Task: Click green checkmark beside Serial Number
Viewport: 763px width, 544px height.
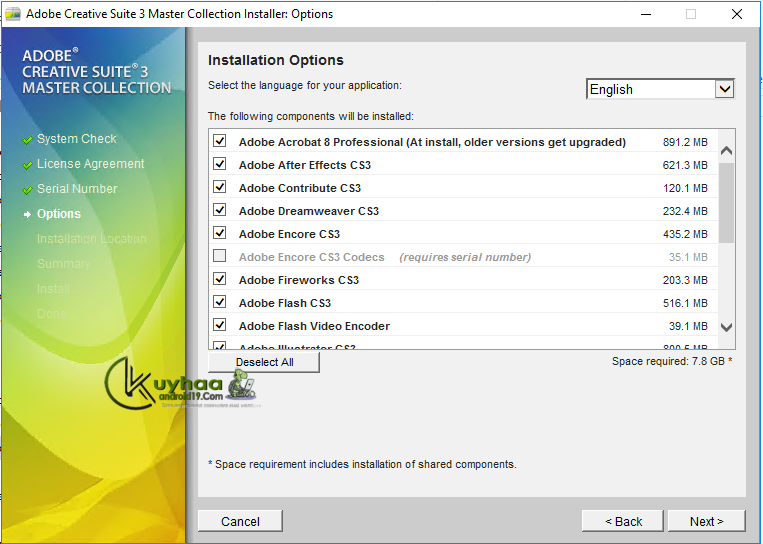Action: [x=27, y=190]
